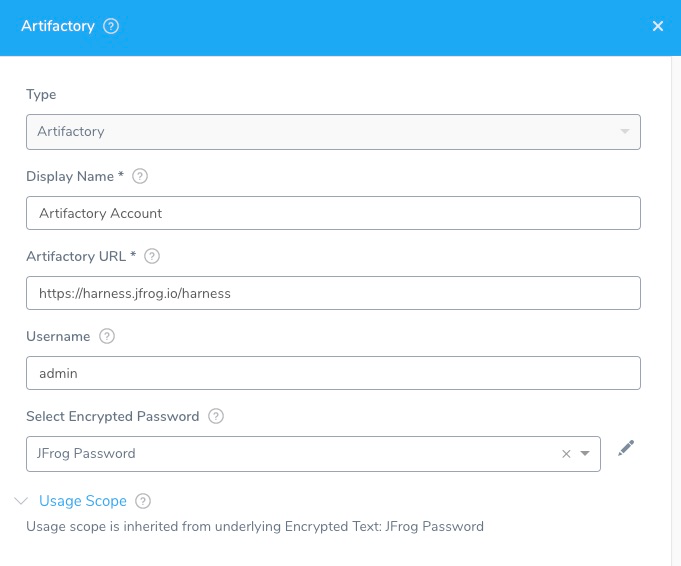This screenshot has height=566, width=681.
Task: Show help for Usage Scope
Action: click(143, 501)
